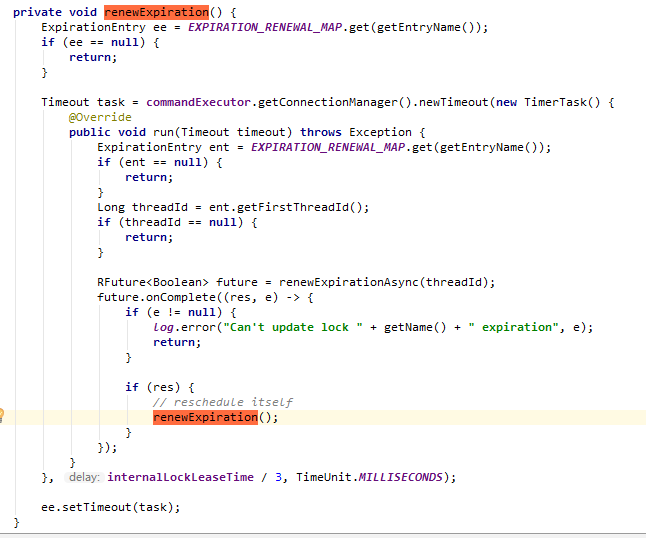Click the commandExecutor field reference
This screenshot has width=646, height=538.
199,102
